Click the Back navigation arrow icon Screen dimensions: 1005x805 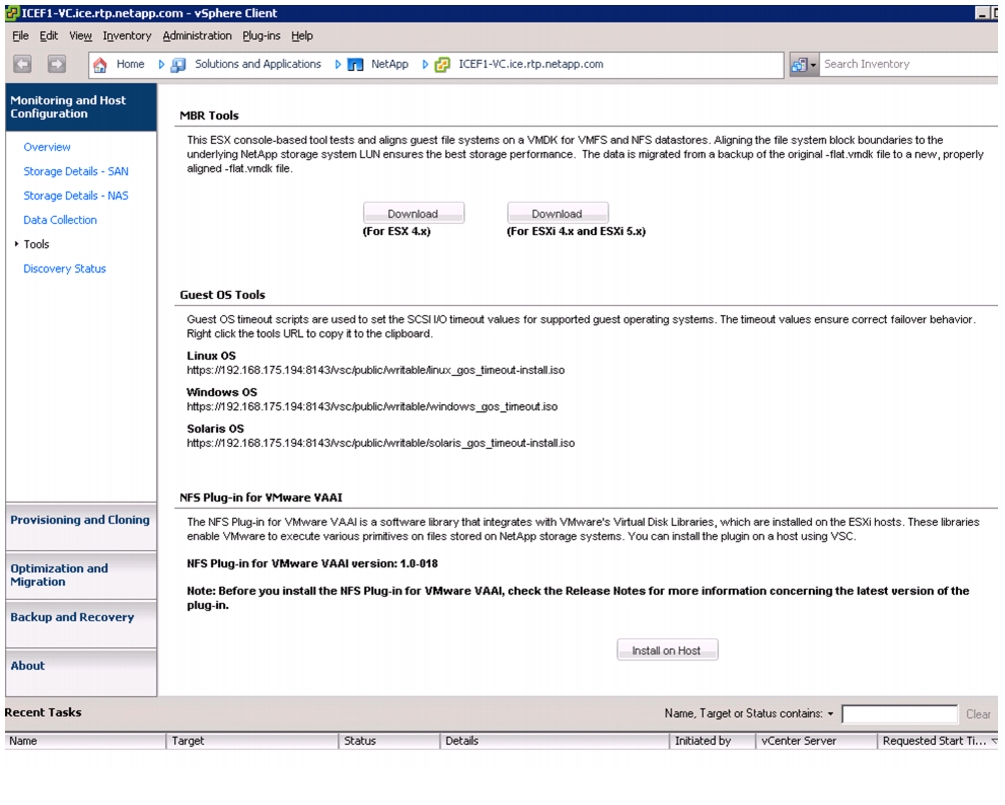tap(22, 63)
